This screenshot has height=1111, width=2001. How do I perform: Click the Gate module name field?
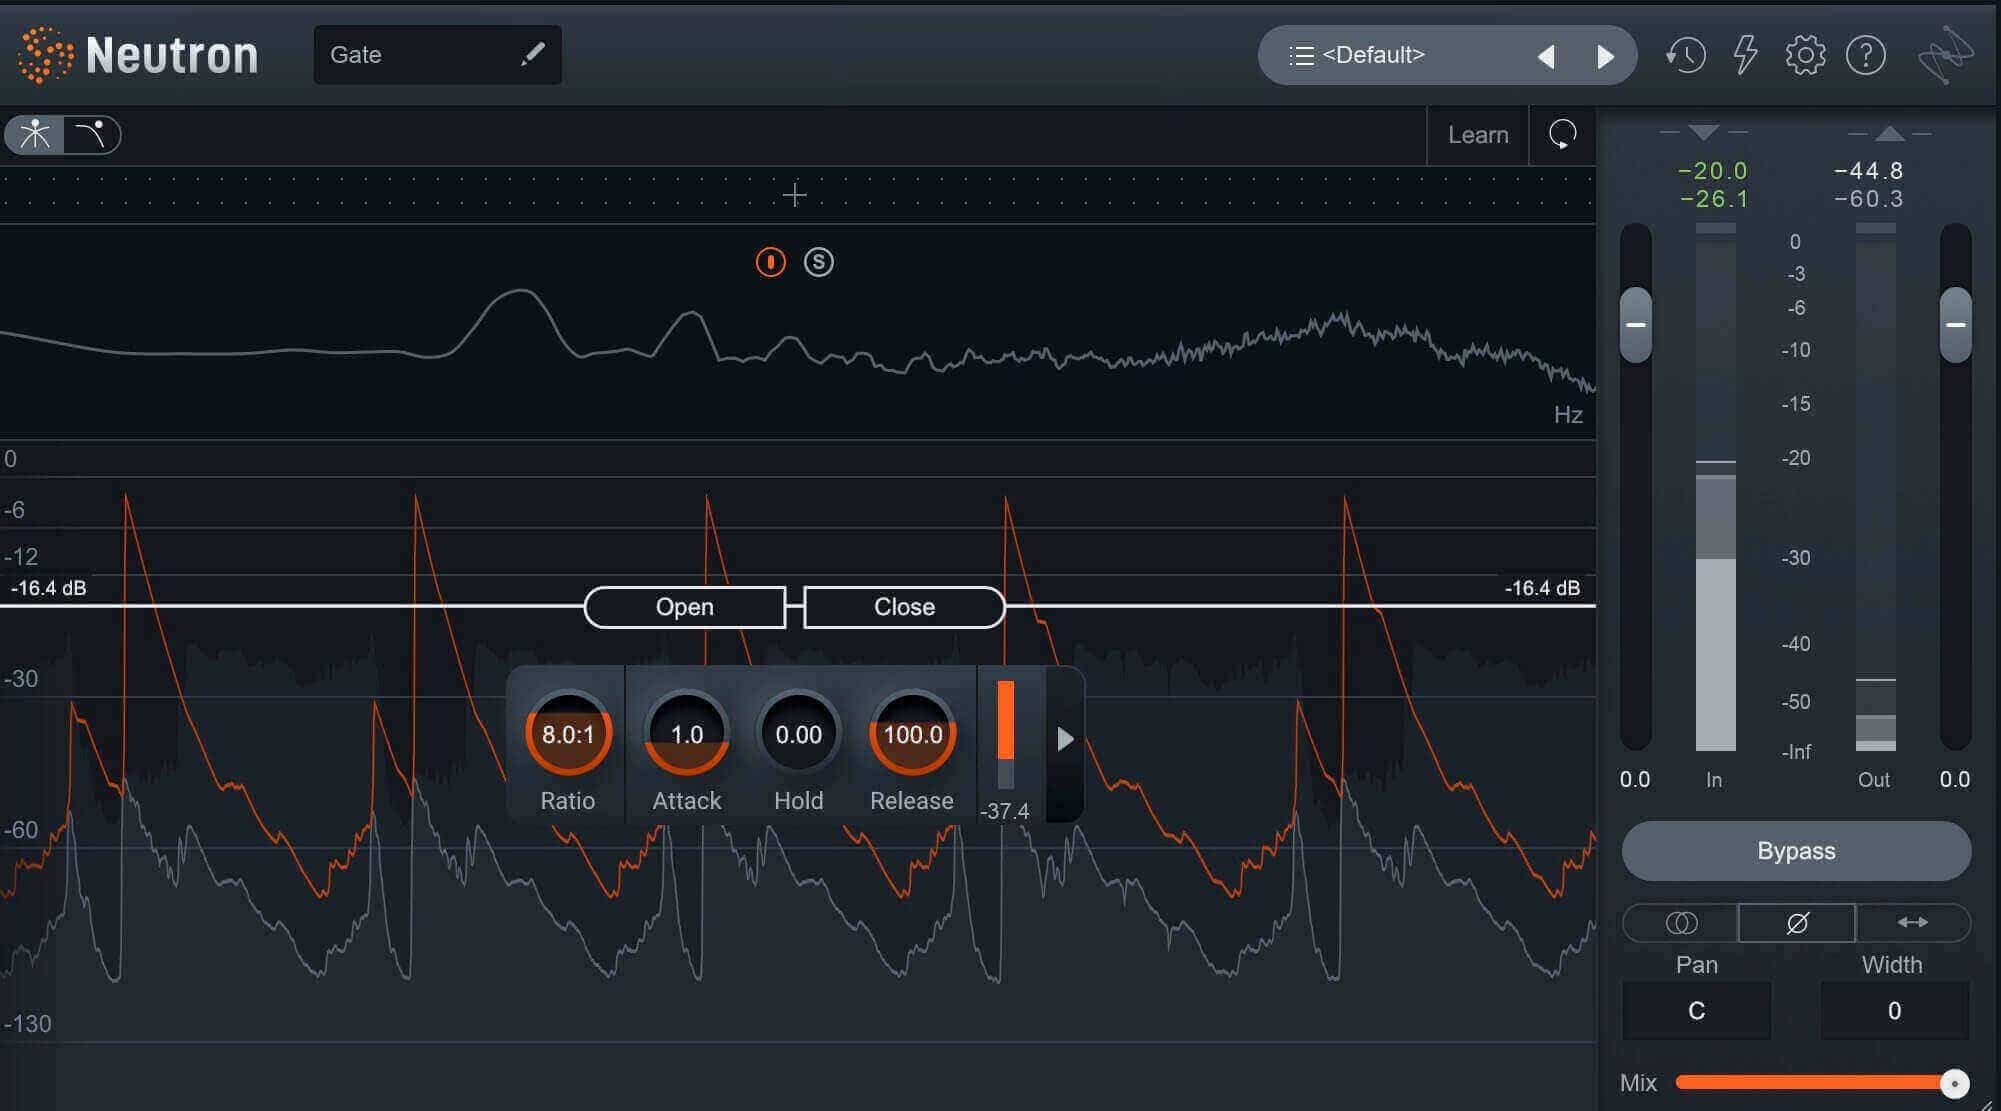(x=437, y=55)
